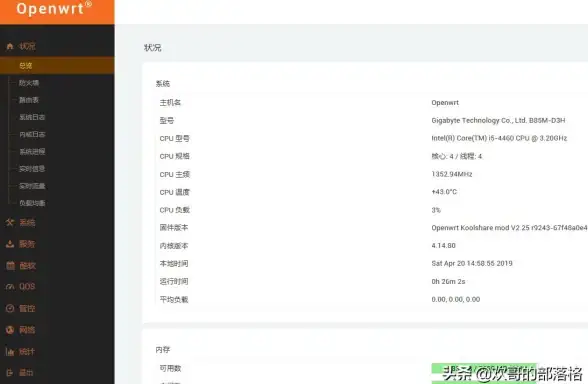The image size is (588, 384).
Task: Open the 网络 globe icon menu
Action: [21, 330]
